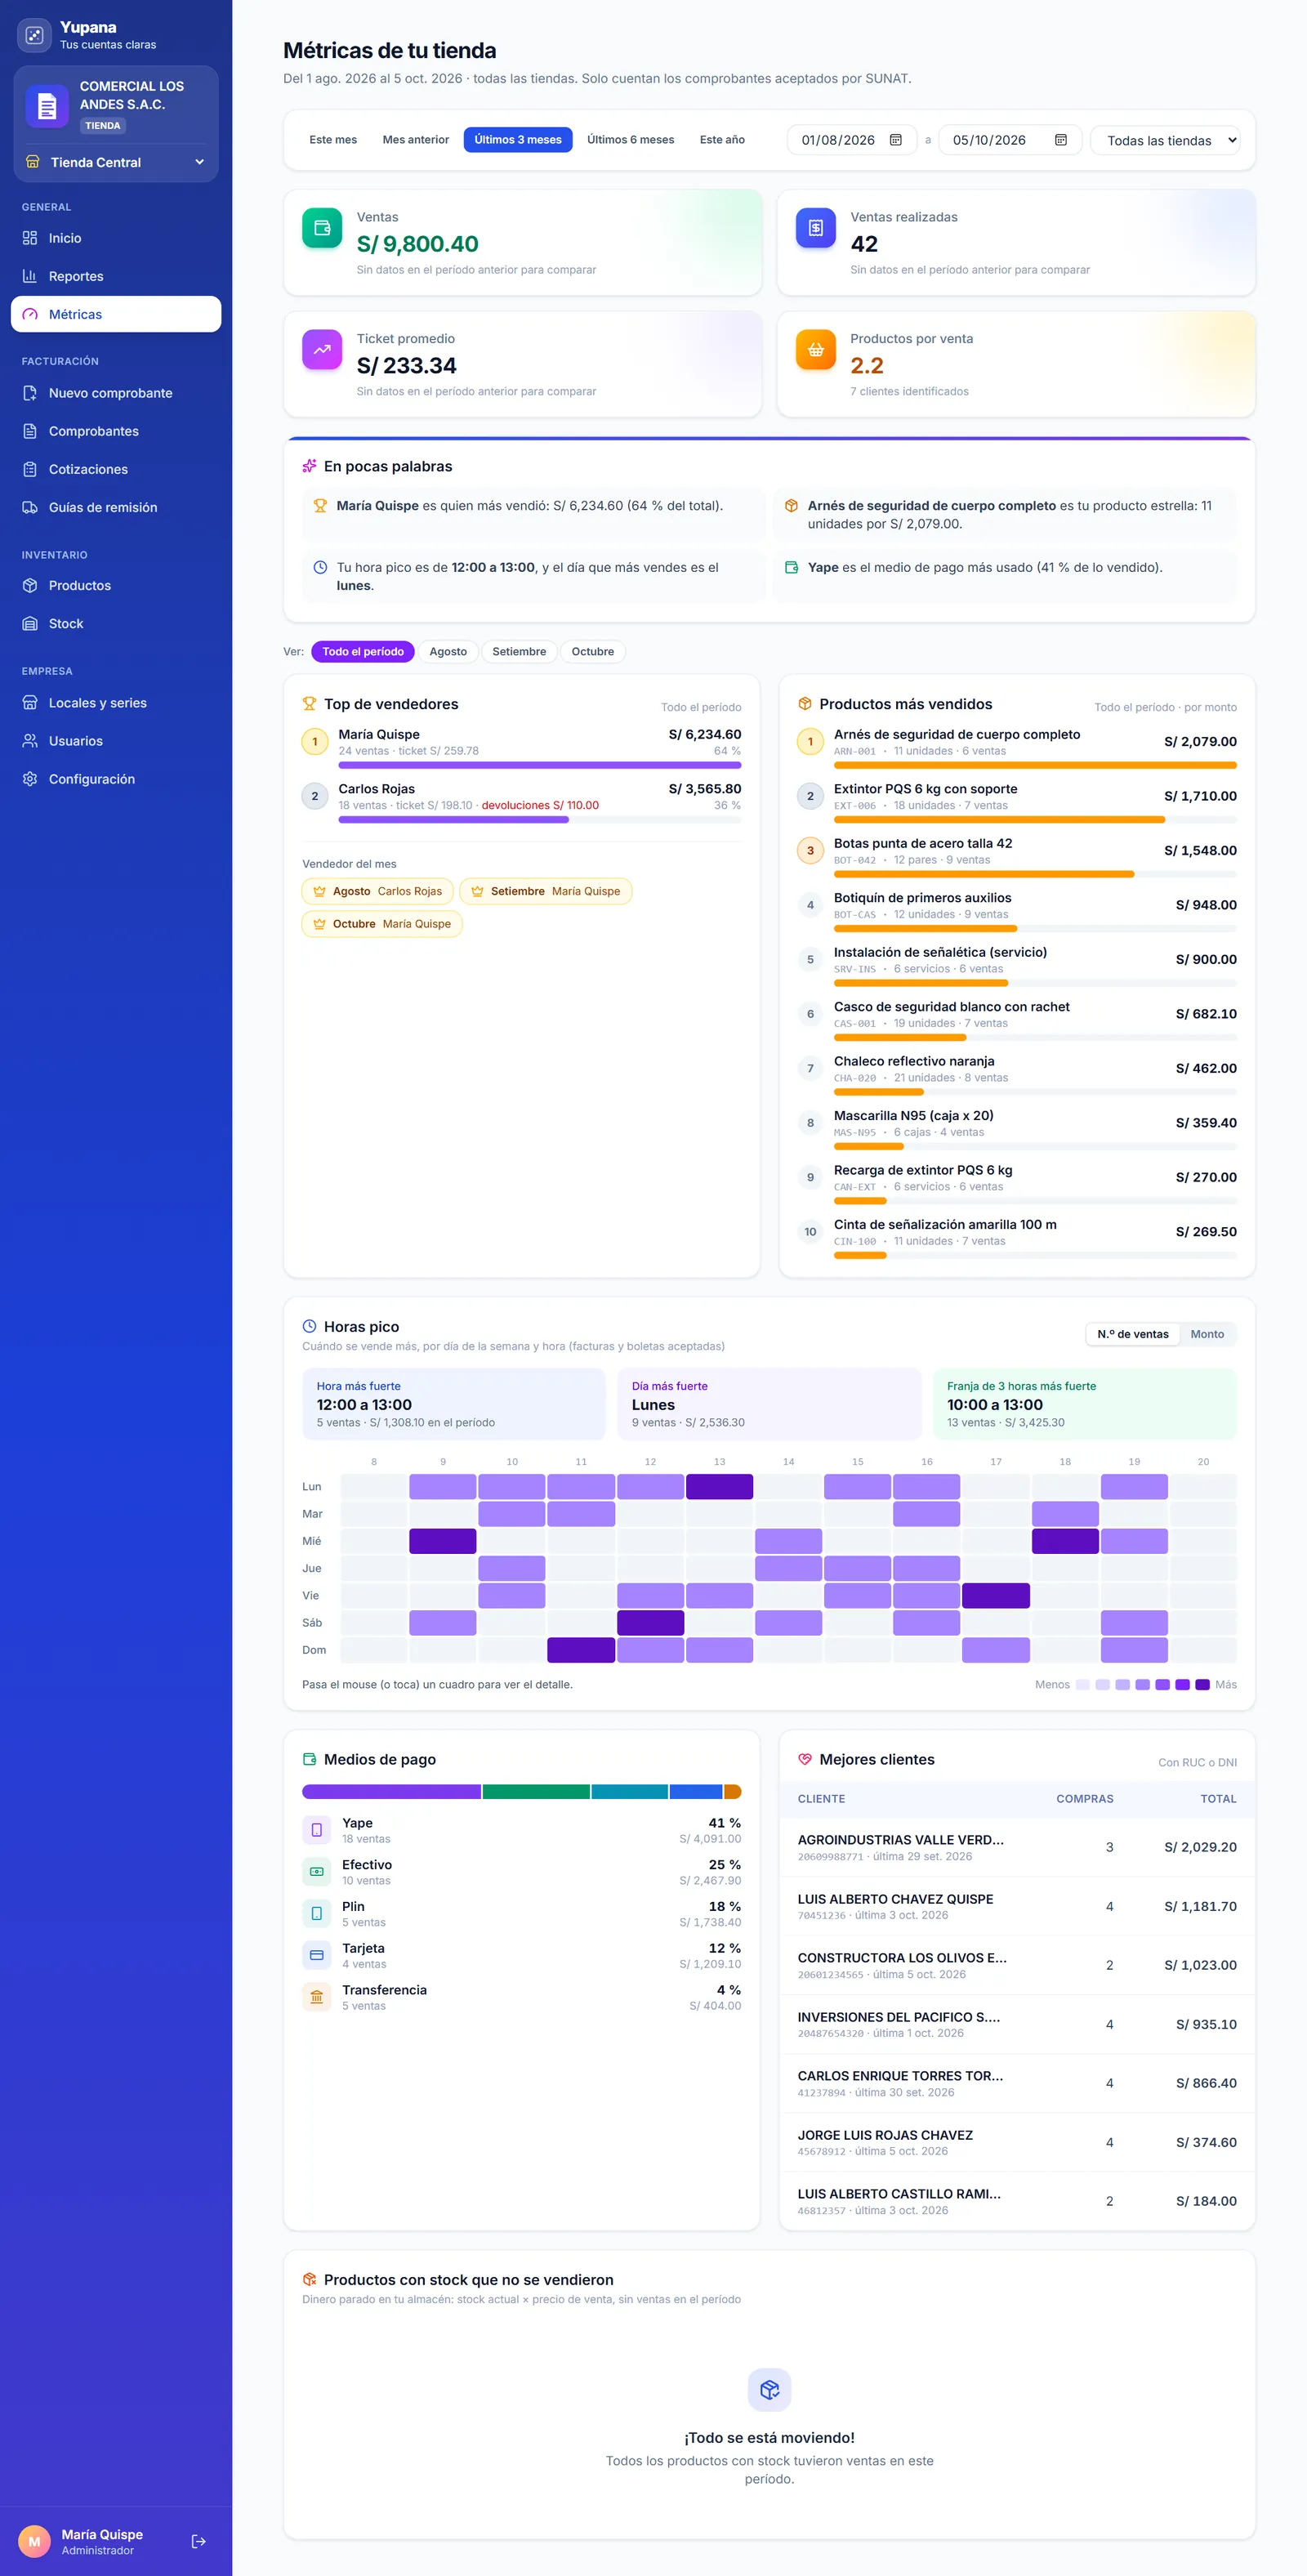Viewport: 1307px width, 2576px height.
Task: Click the green wallet icon on Ventas card
Action: [x=322, y=228]
